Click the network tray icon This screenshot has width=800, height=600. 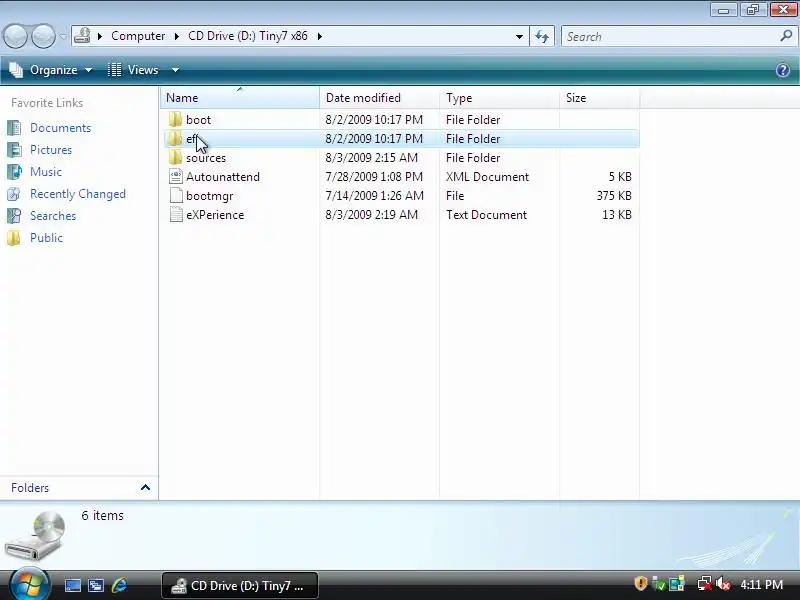pos(705,584)
